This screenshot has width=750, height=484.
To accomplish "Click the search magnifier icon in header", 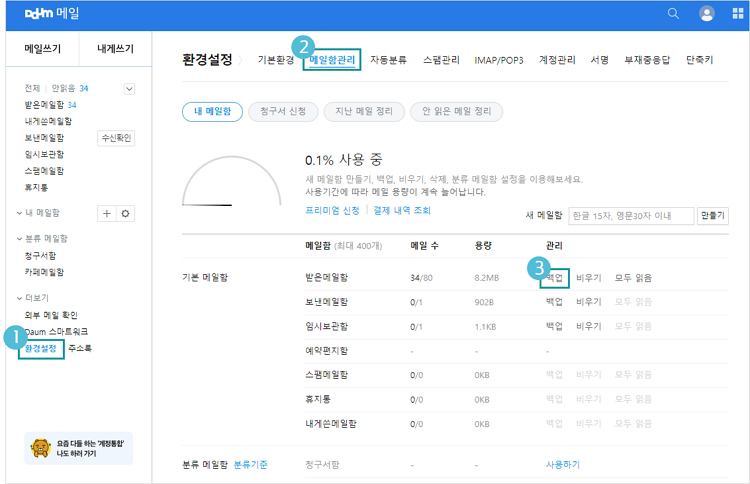I will pos(673,13).
